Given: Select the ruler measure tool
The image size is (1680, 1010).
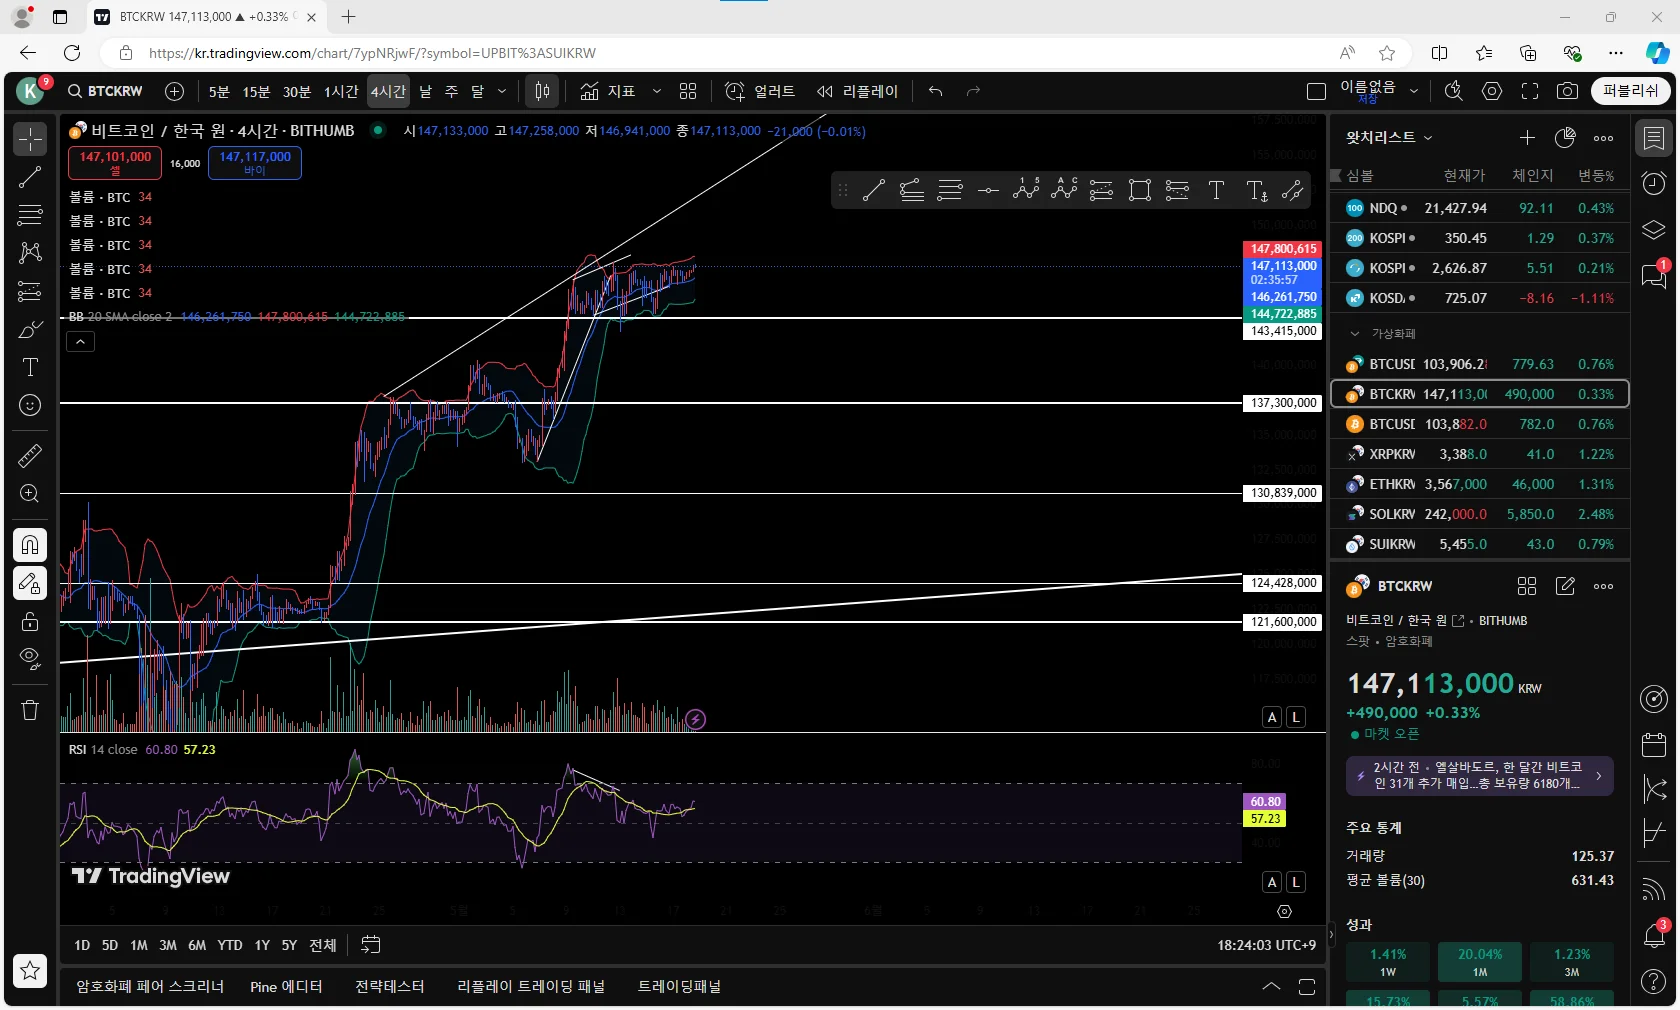Looking at the screenshot, I should click(30, 455).
